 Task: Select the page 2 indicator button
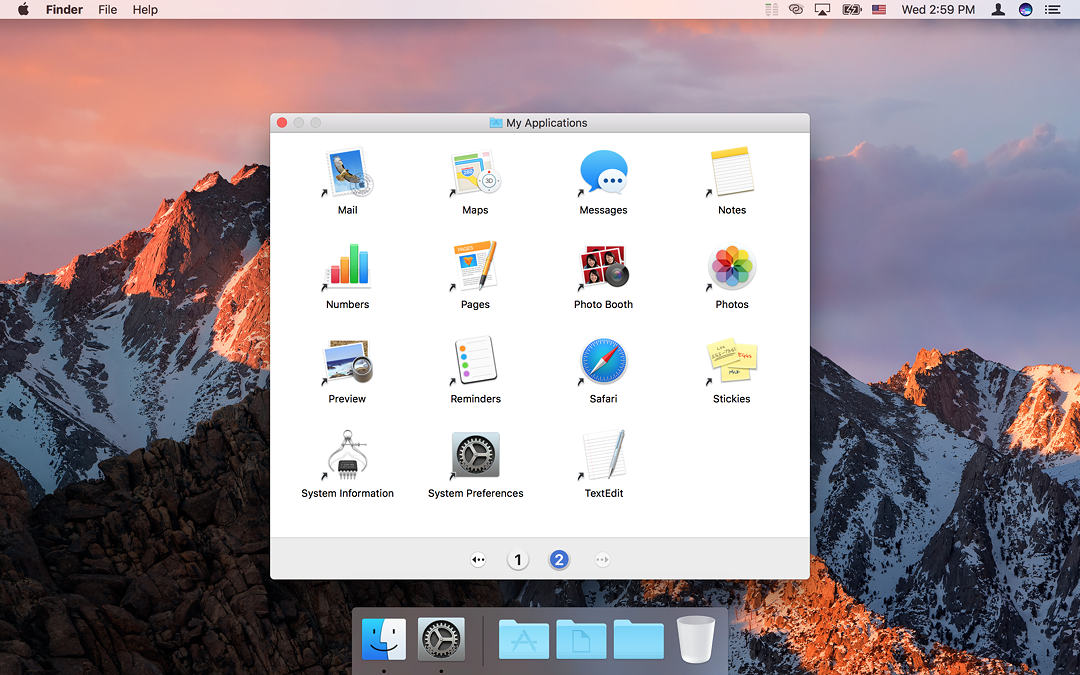559,560
